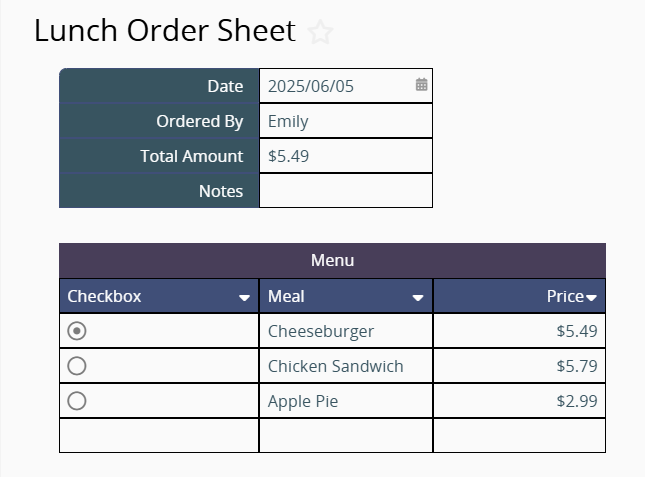Image resolution: width=645 pixels, height=477 pixels.
Task: Click the $2.99 price cell
Action: 520,401
